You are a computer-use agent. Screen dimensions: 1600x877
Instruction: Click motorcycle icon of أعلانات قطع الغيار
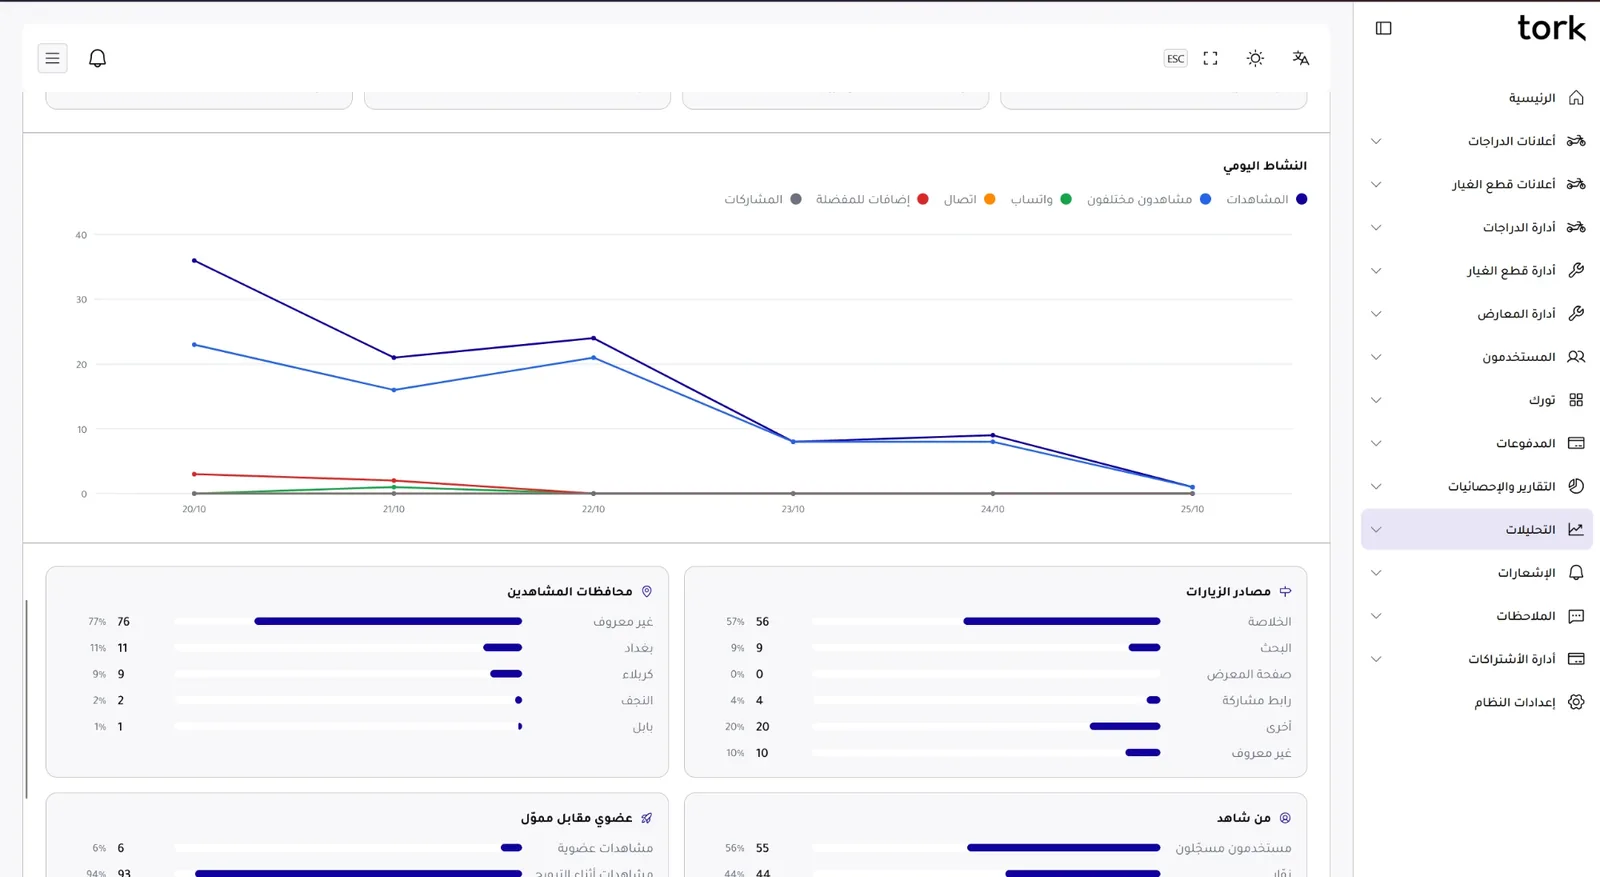1576,184
